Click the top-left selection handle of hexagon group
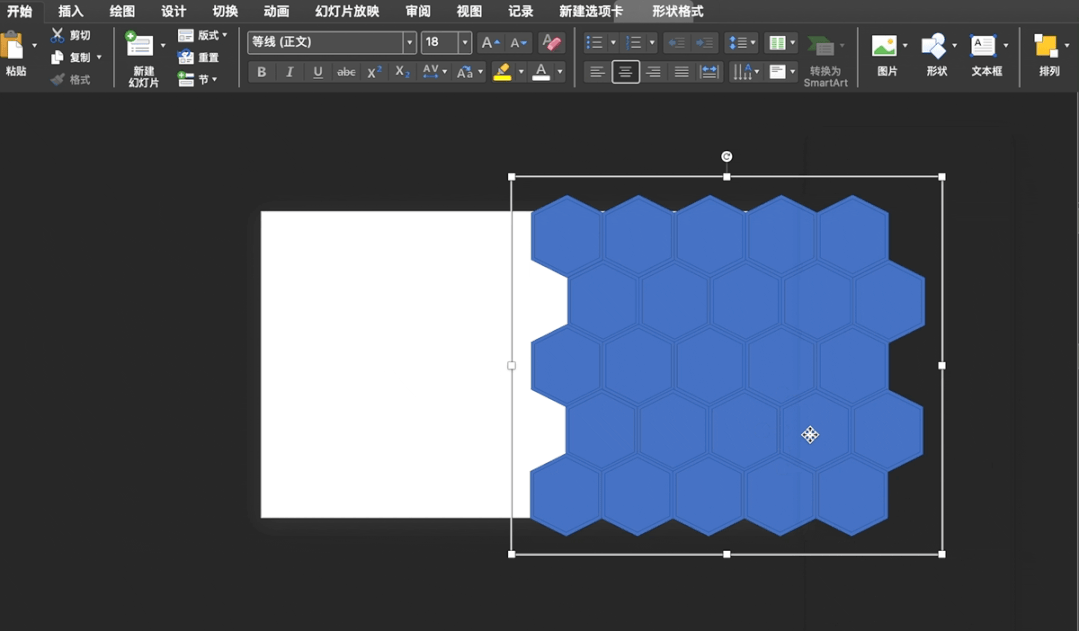The image size is (1079, 631). tap(511, 177)
